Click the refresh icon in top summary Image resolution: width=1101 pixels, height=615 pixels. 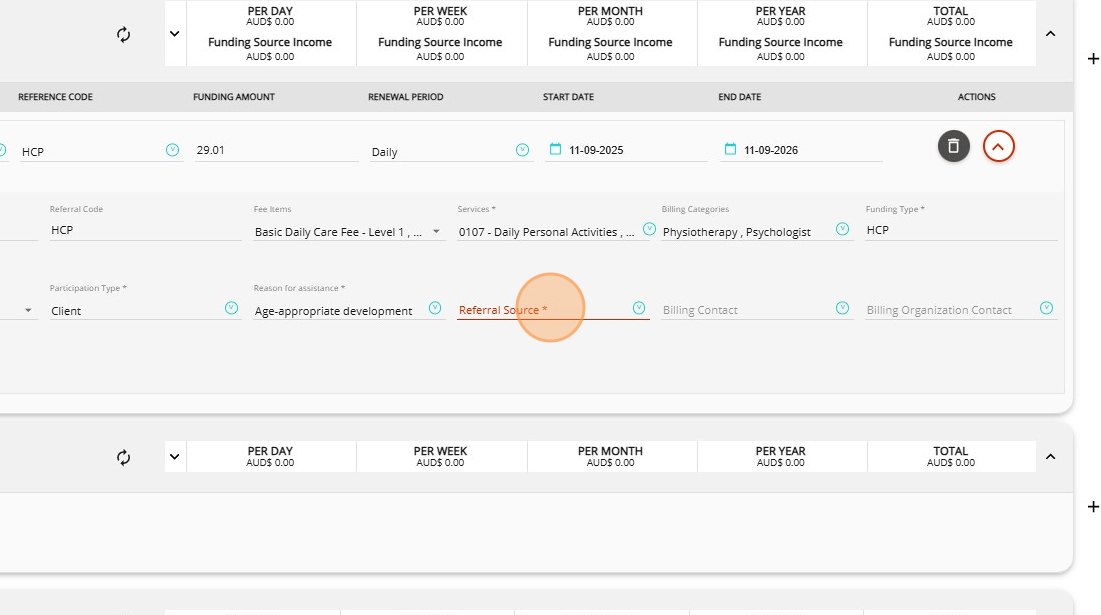coord(124,34)
